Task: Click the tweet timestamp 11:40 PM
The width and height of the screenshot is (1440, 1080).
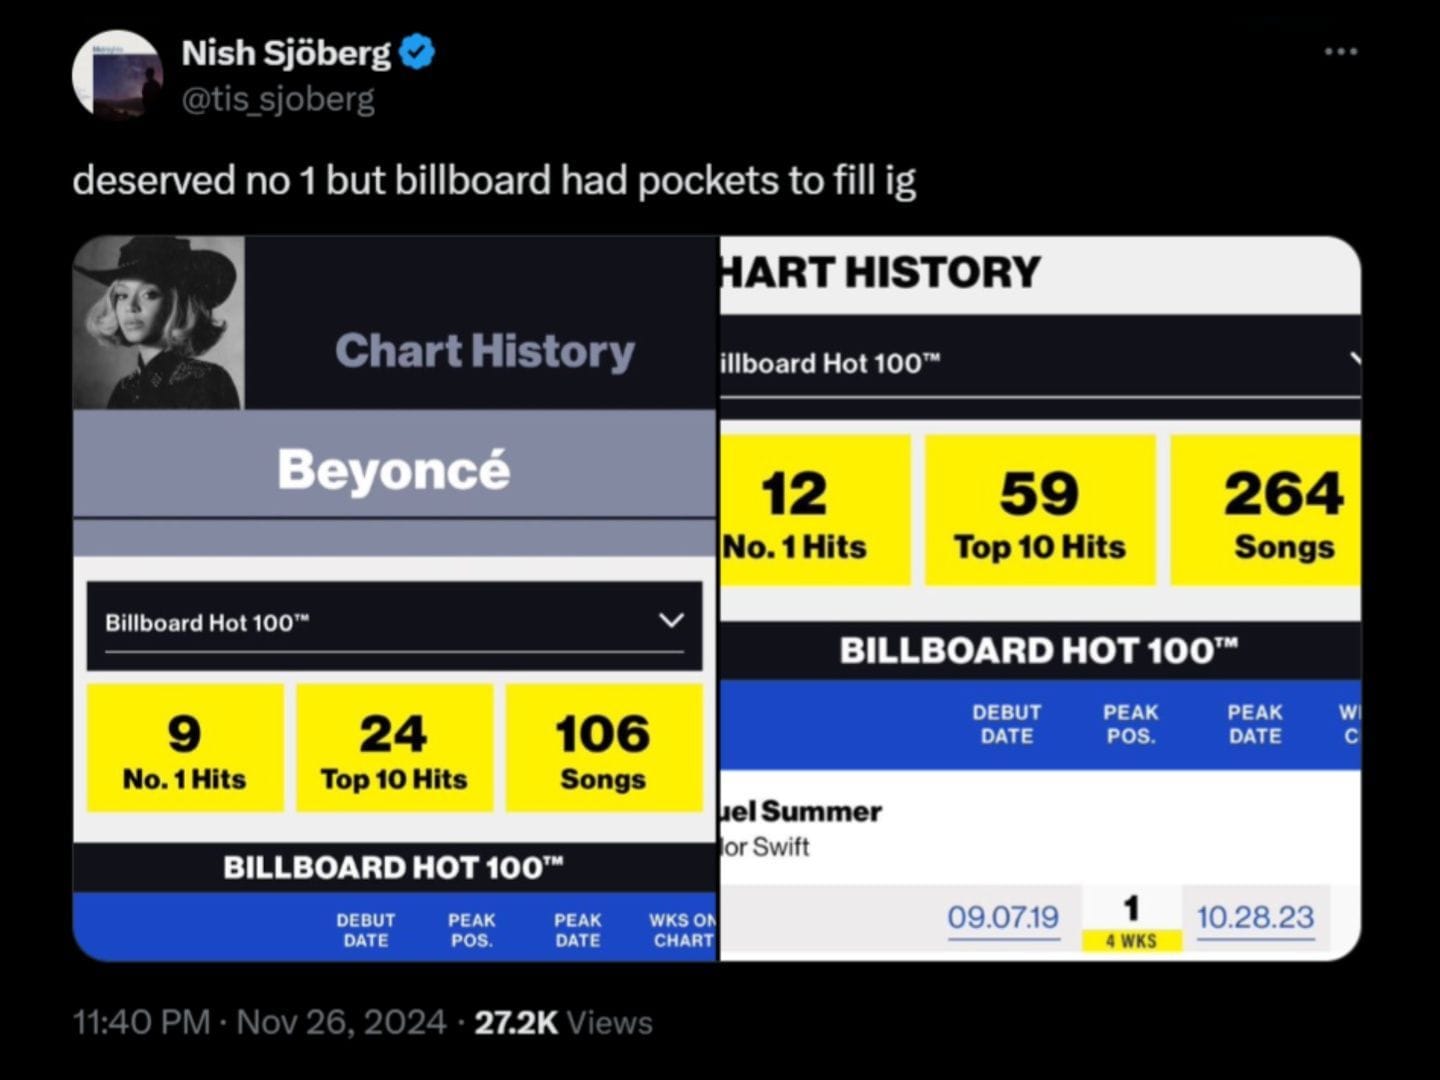Action: pos(140,1022)
